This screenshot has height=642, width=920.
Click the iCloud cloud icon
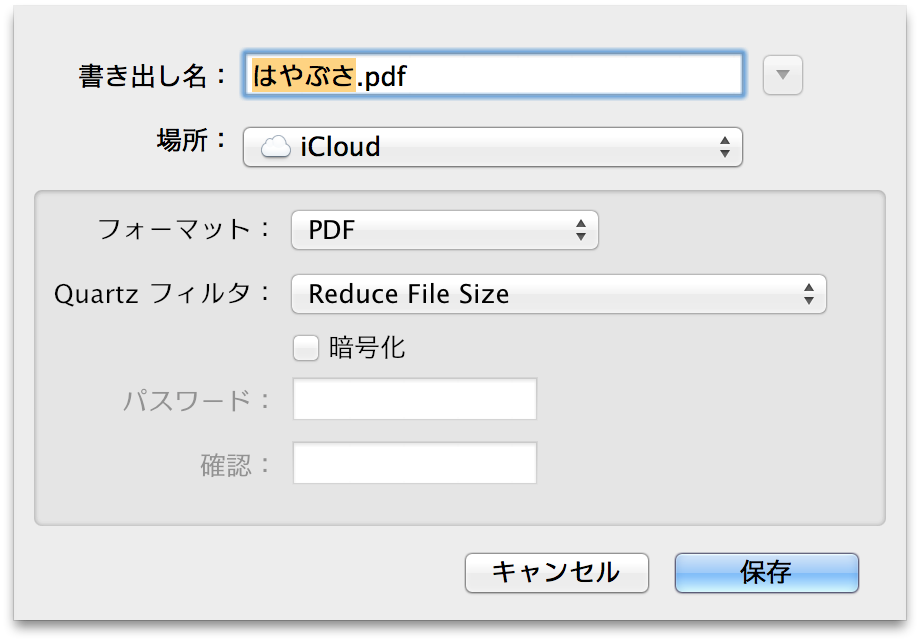(x=276, y=147)
